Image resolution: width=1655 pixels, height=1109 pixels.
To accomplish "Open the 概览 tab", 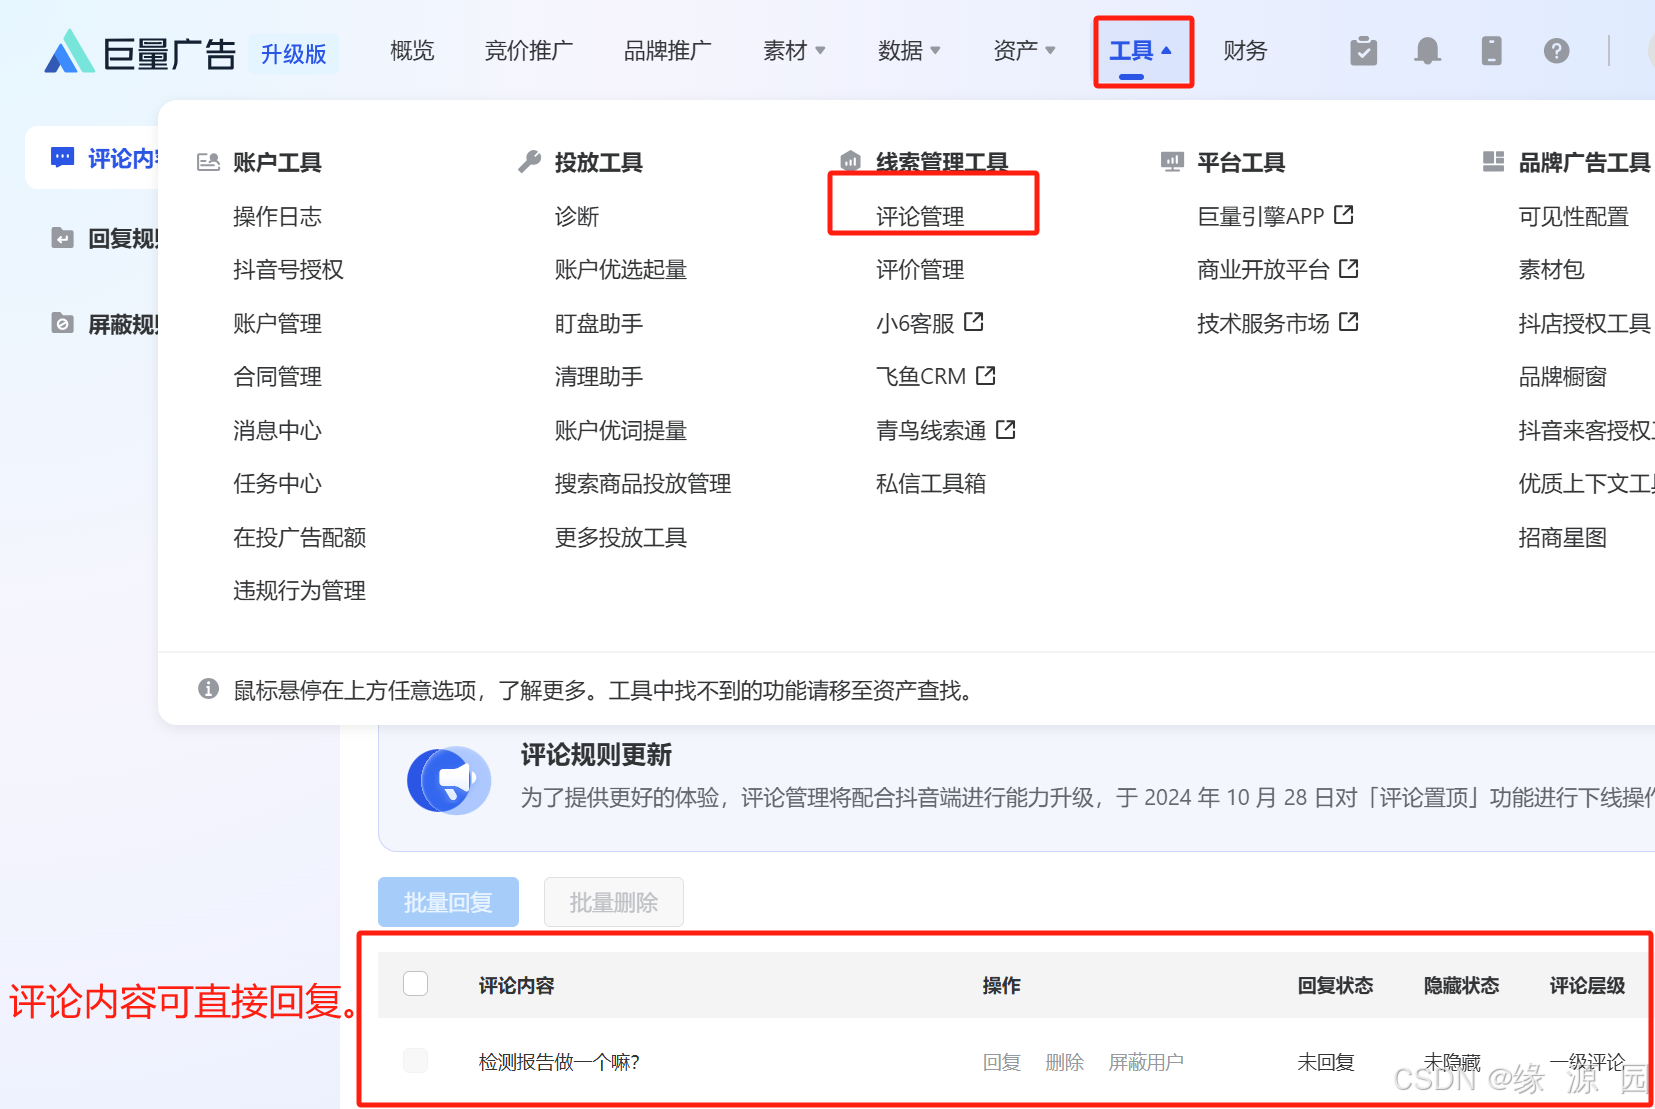I will point(412,51).
